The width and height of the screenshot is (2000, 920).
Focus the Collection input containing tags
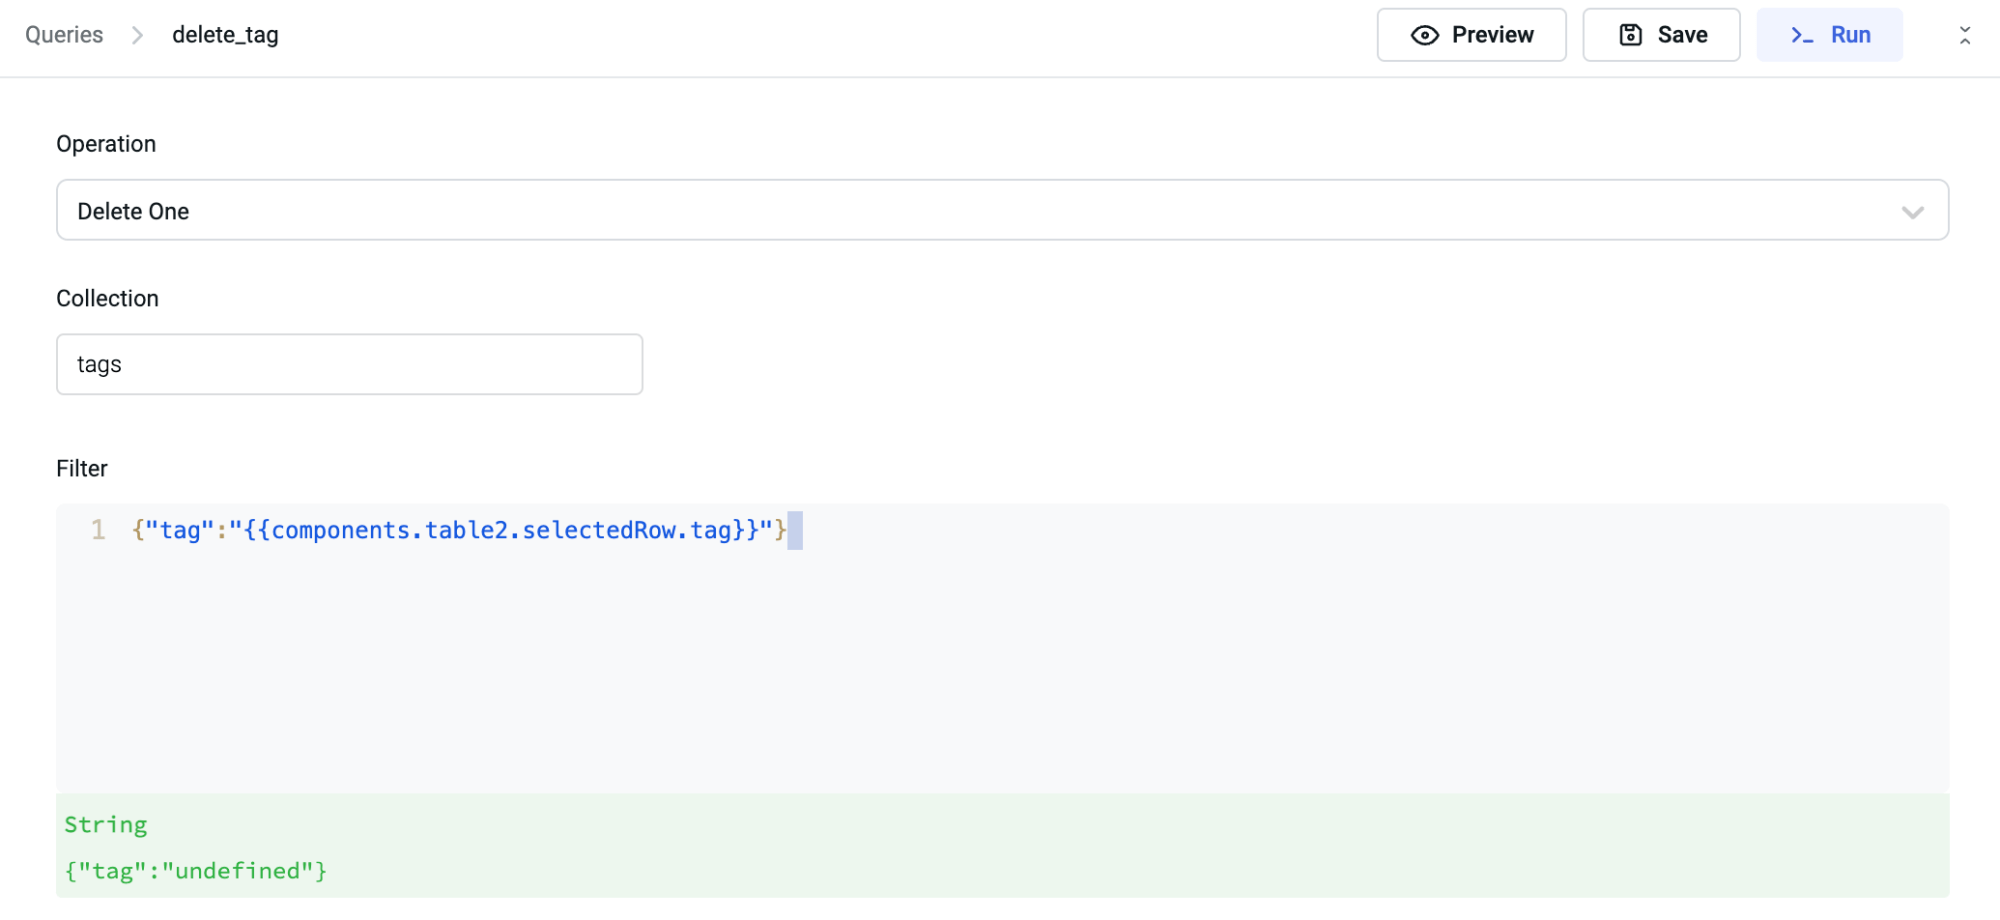pyautogui.click(x=349, y=364)
